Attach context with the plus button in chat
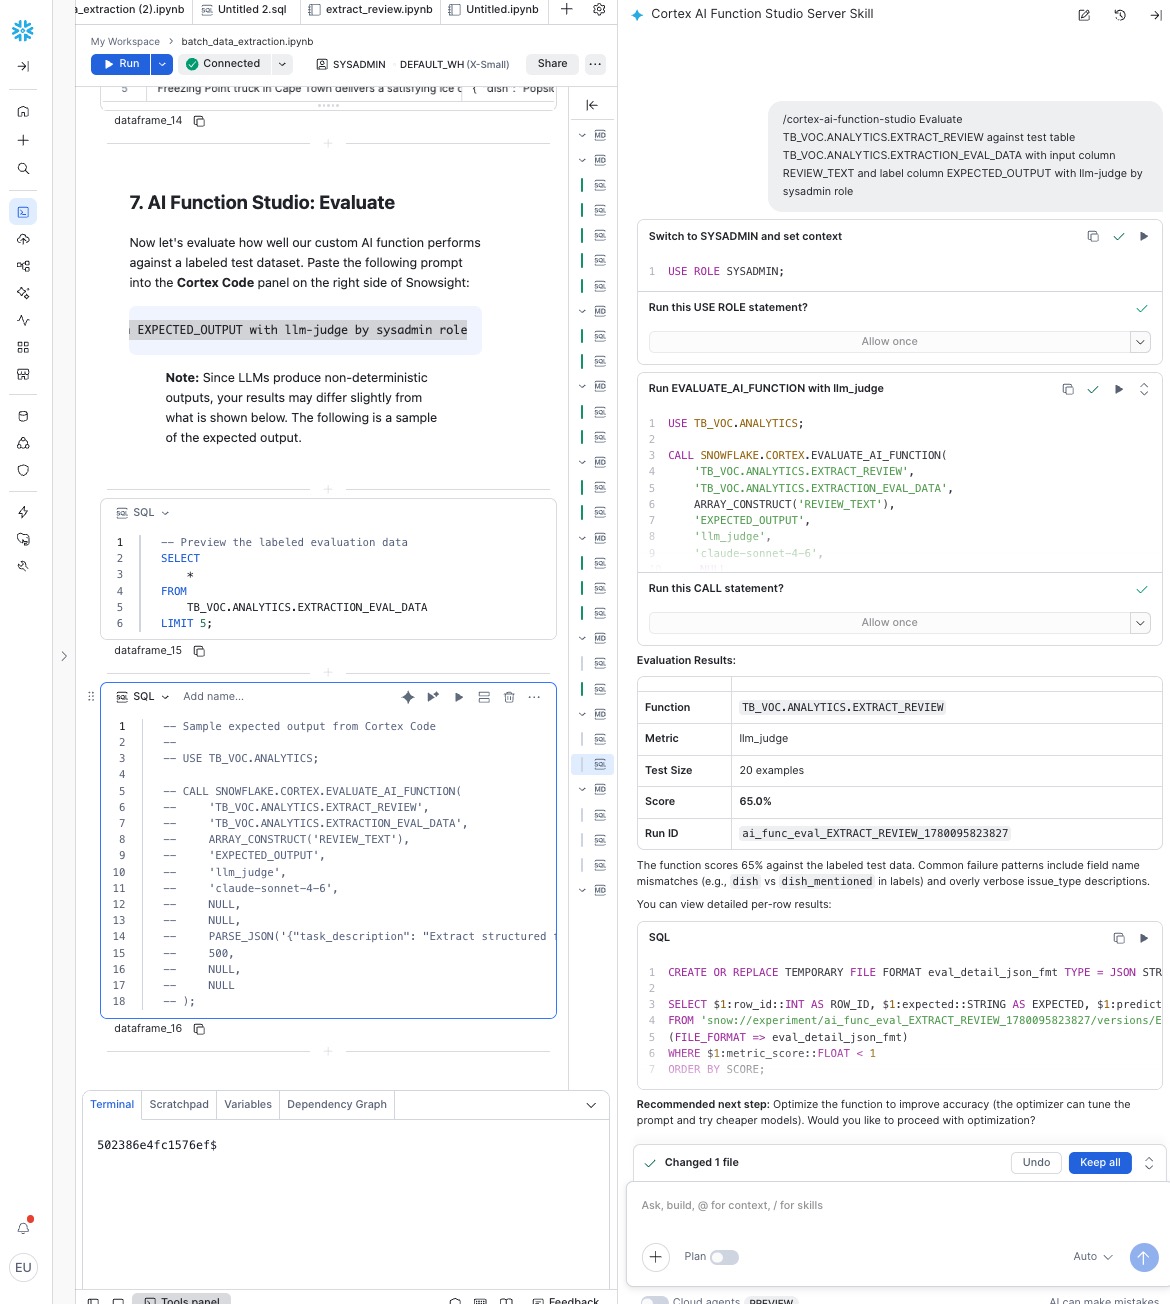Image resolution: width=1170 pixels, height=1304 pixels. (656, 1257)
